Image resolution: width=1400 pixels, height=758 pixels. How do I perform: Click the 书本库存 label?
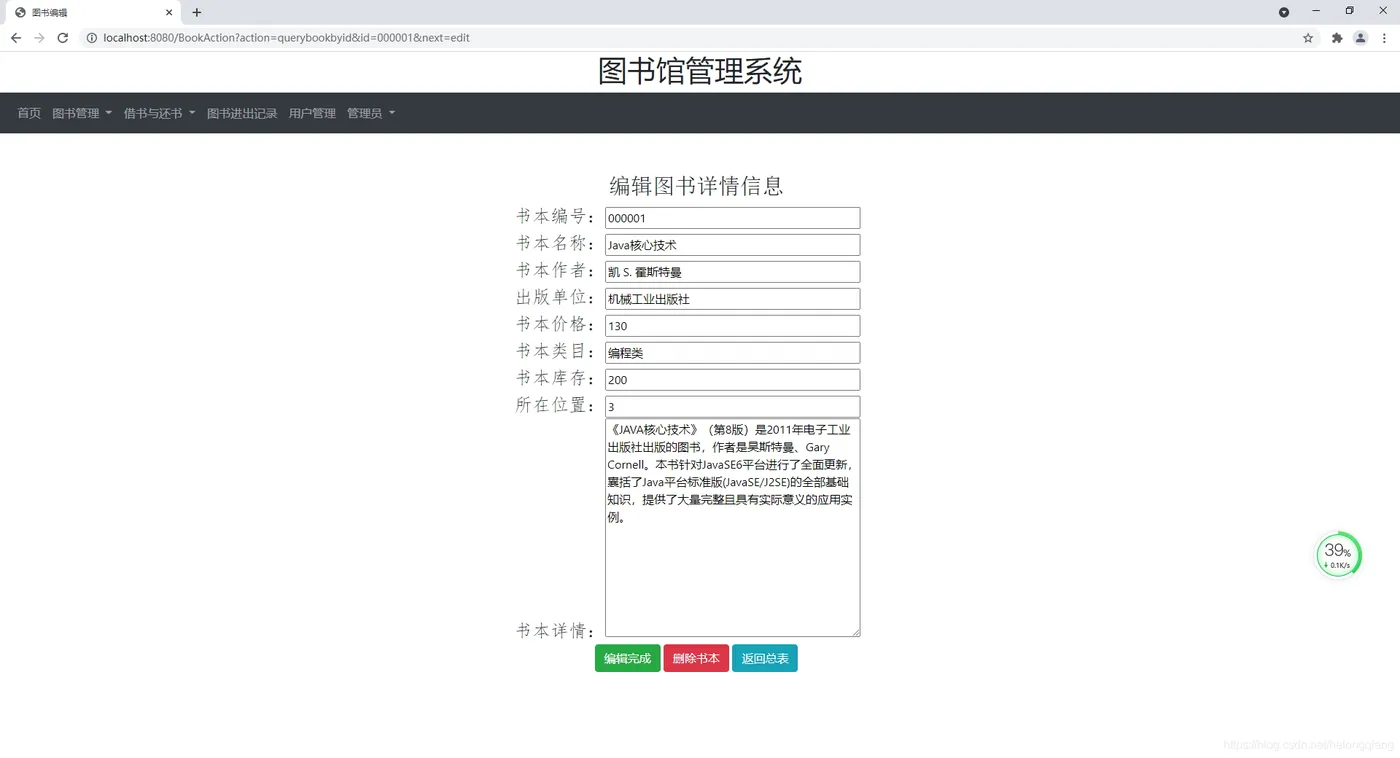[556, 379]
